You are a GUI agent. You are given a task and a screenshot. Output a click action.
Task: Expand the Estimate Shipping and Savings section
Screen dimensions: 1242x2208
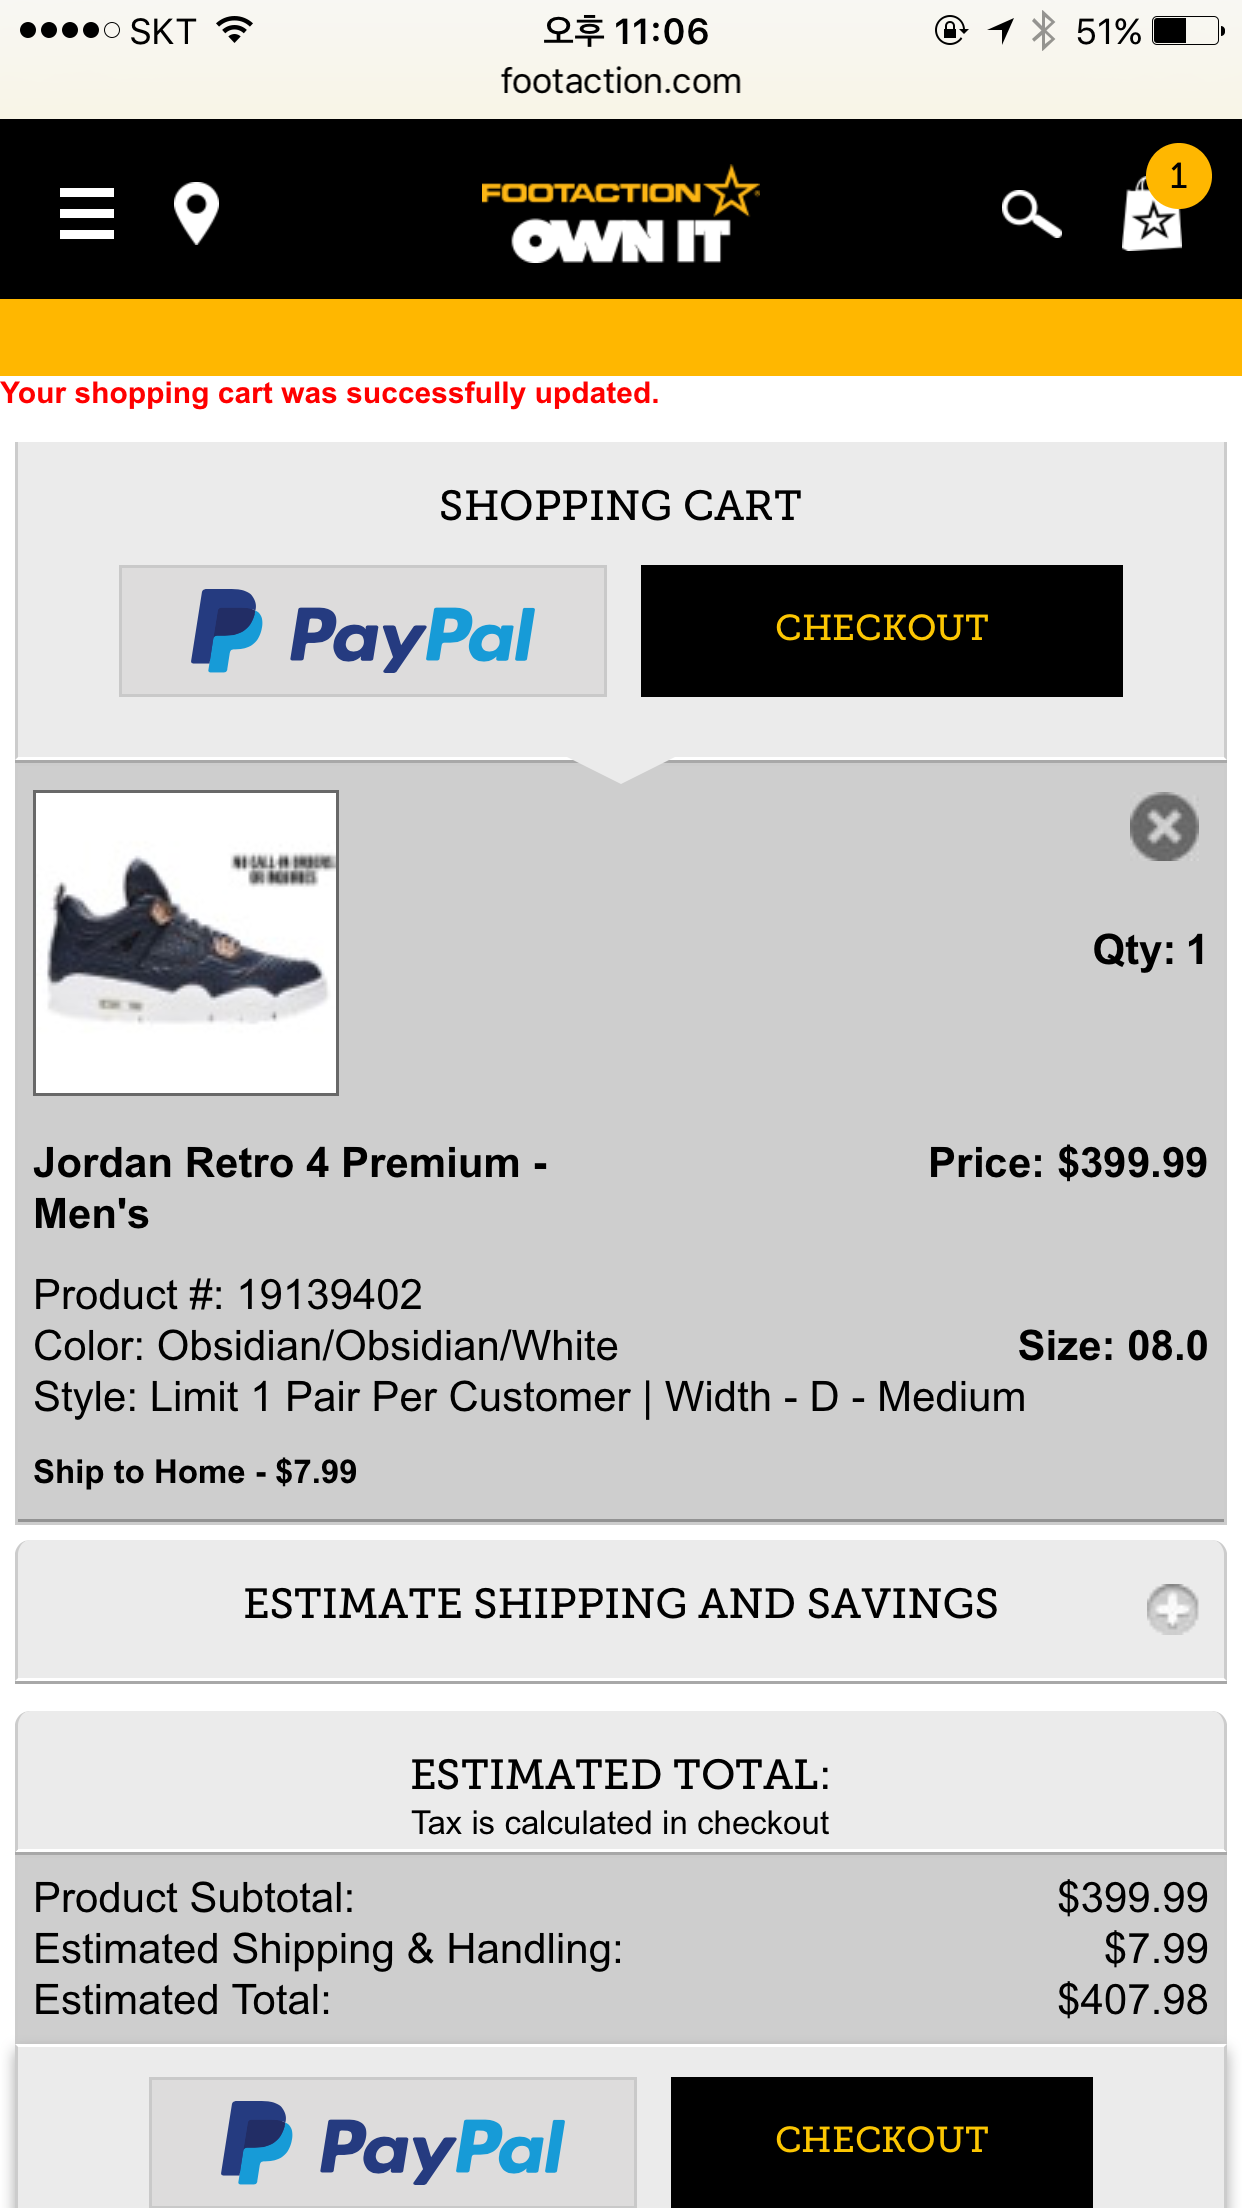621,1610
